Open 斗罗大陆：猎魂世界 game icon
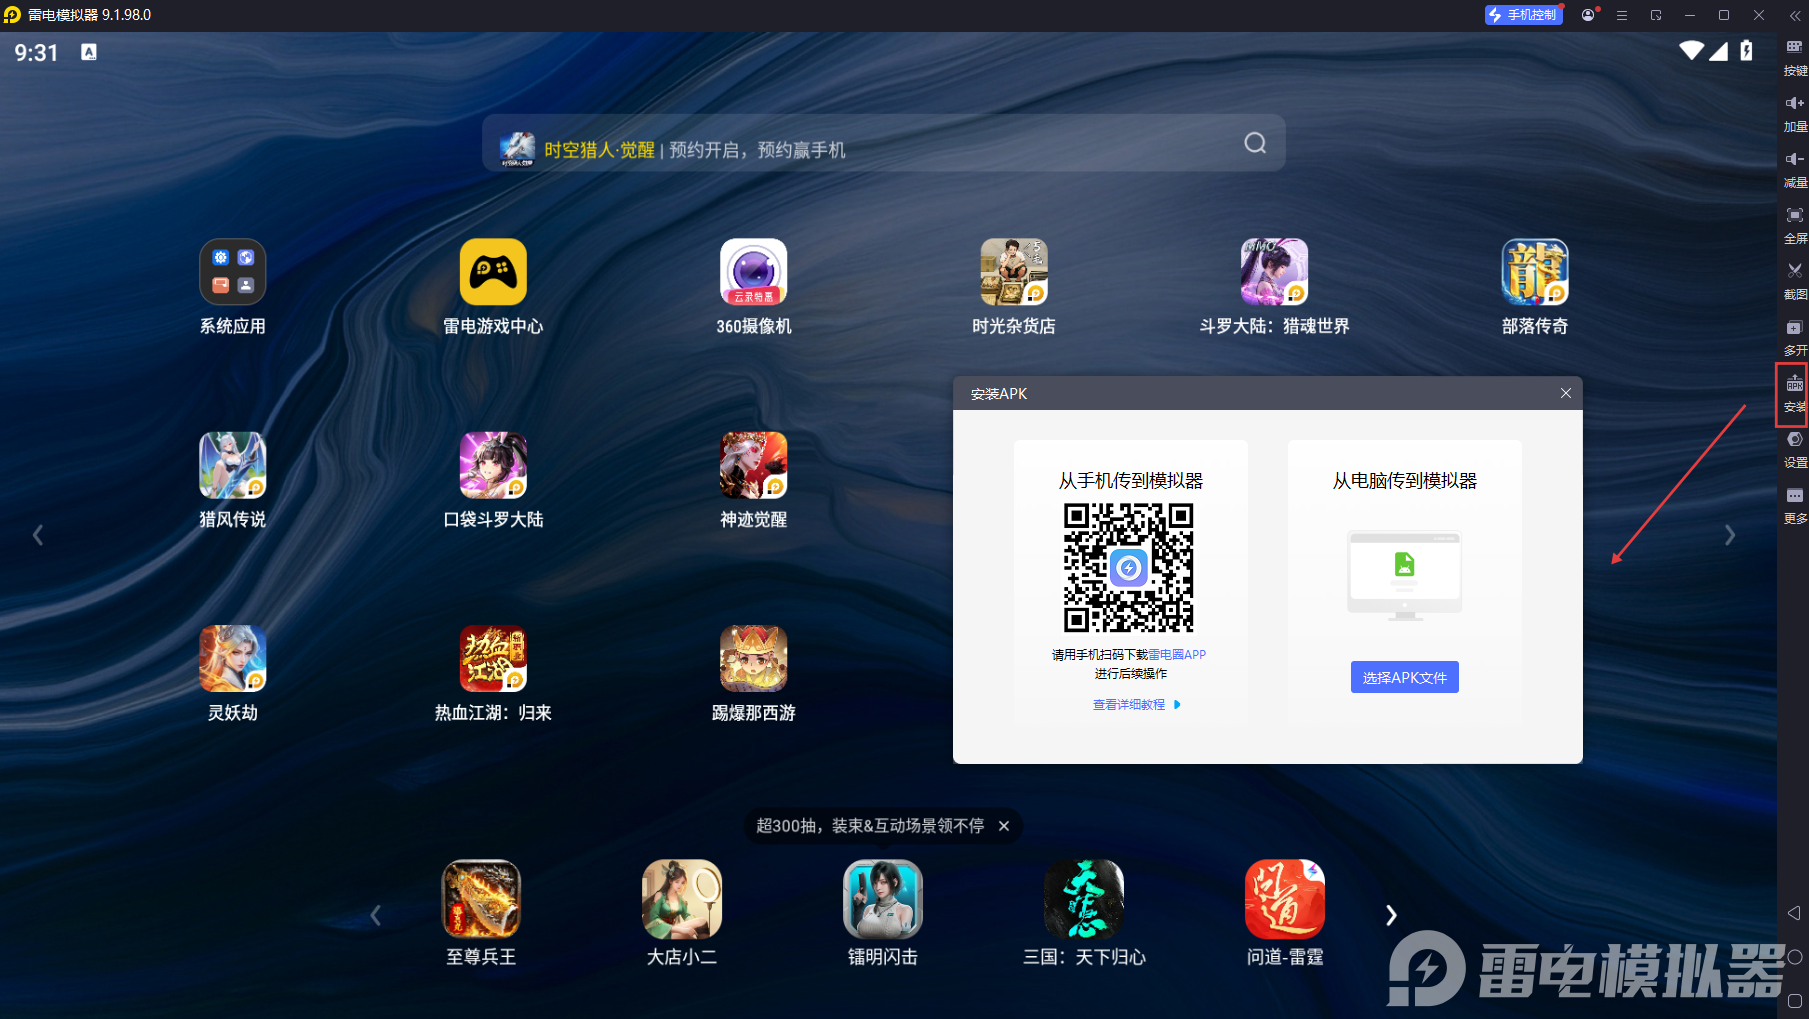Image resolution: width=1809 pixels, height=1019 pixels. point(1274,272)
